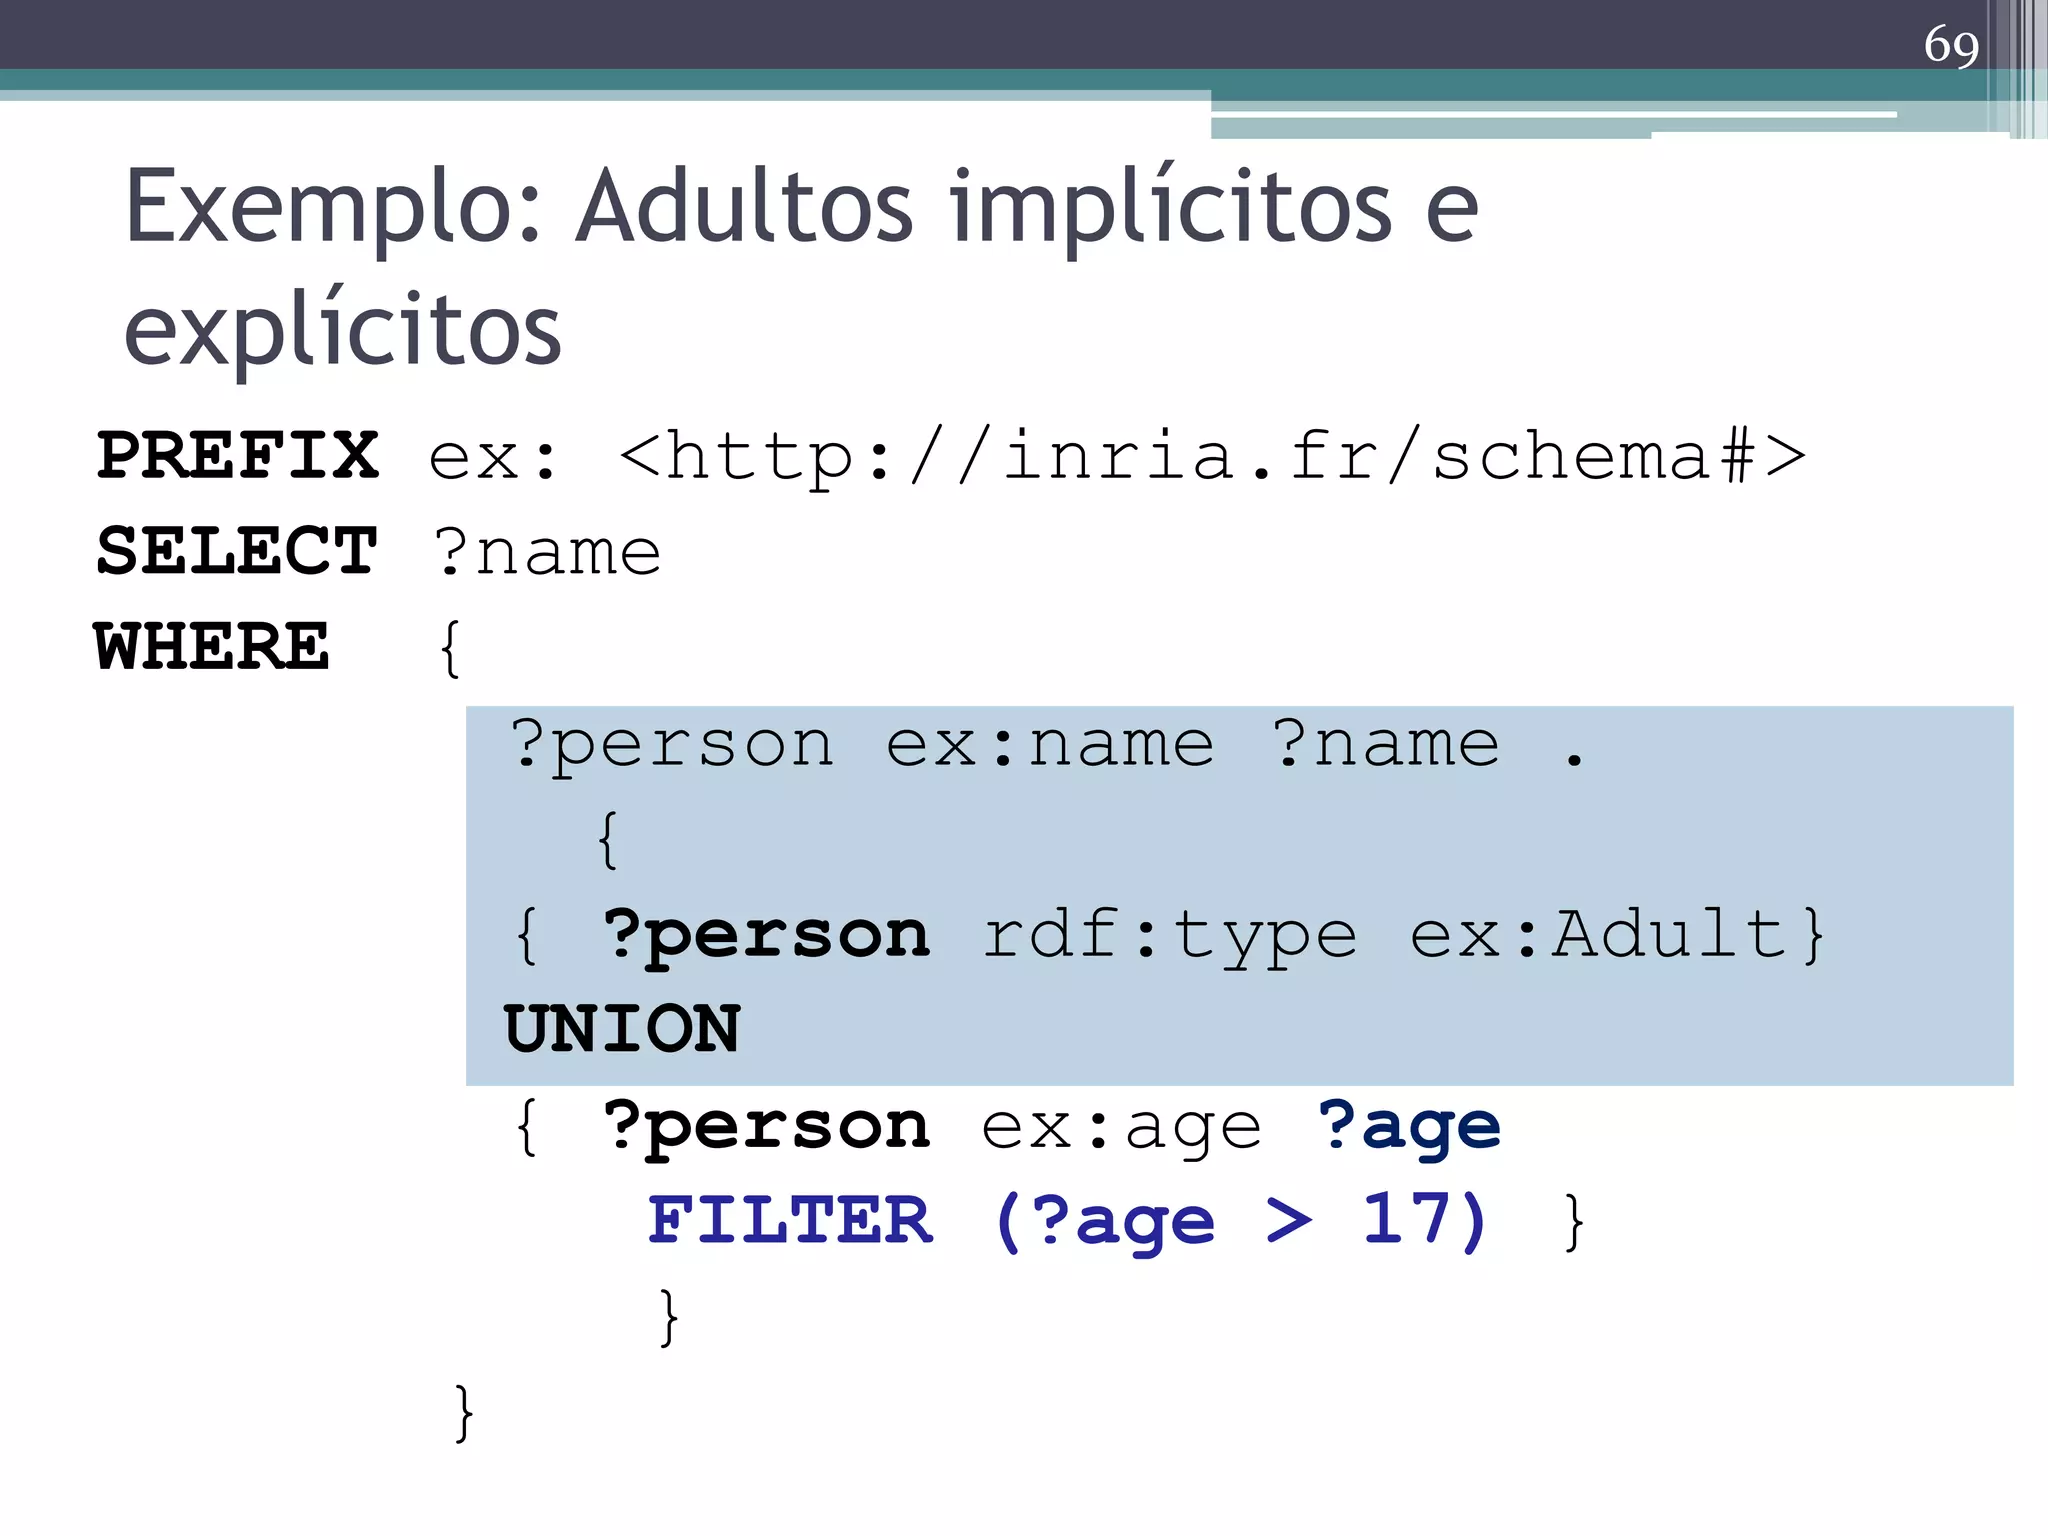Image resolution: width=2048 pixels, height=1536 pixels.
Task: Click the URI <http://inria.fr/schema#>
Action: point(1213,457)
